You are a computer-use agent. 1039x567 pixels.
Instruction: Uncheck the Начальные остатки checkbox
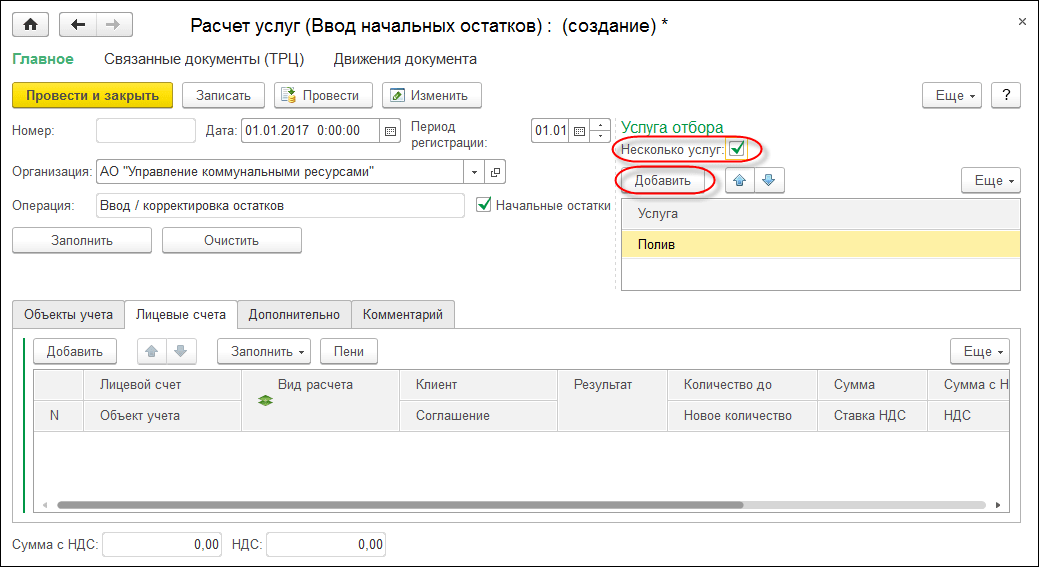pos(484,205)
